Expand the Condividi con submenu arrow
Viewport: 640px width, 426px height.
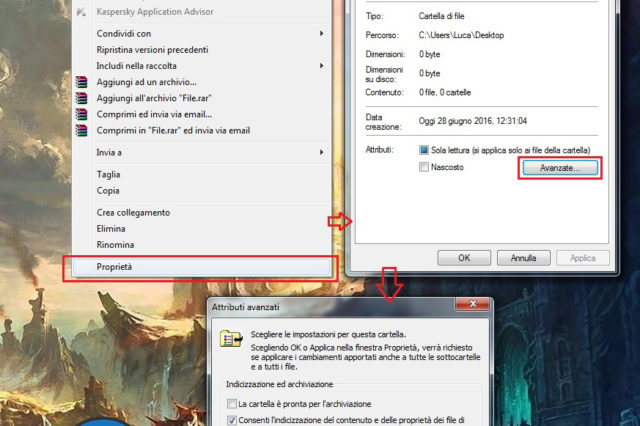322,33
